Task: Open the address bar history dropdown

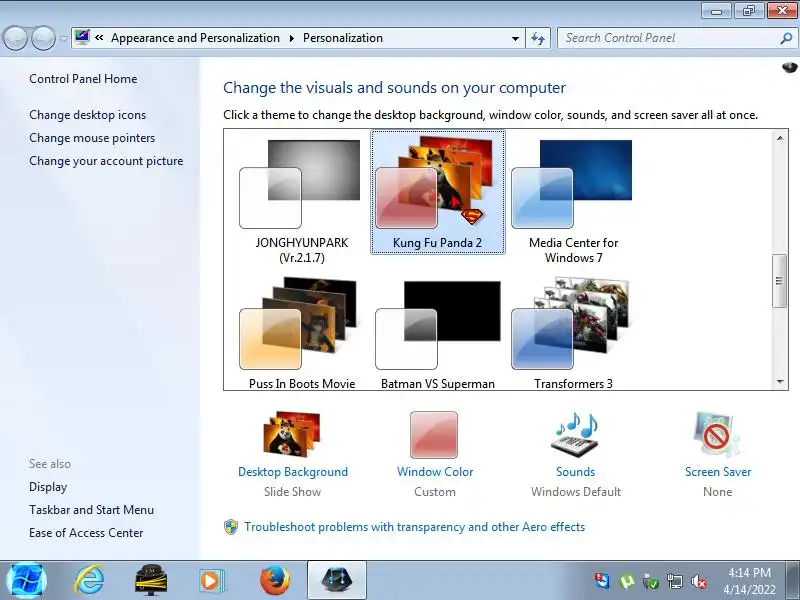Action: 515,38
